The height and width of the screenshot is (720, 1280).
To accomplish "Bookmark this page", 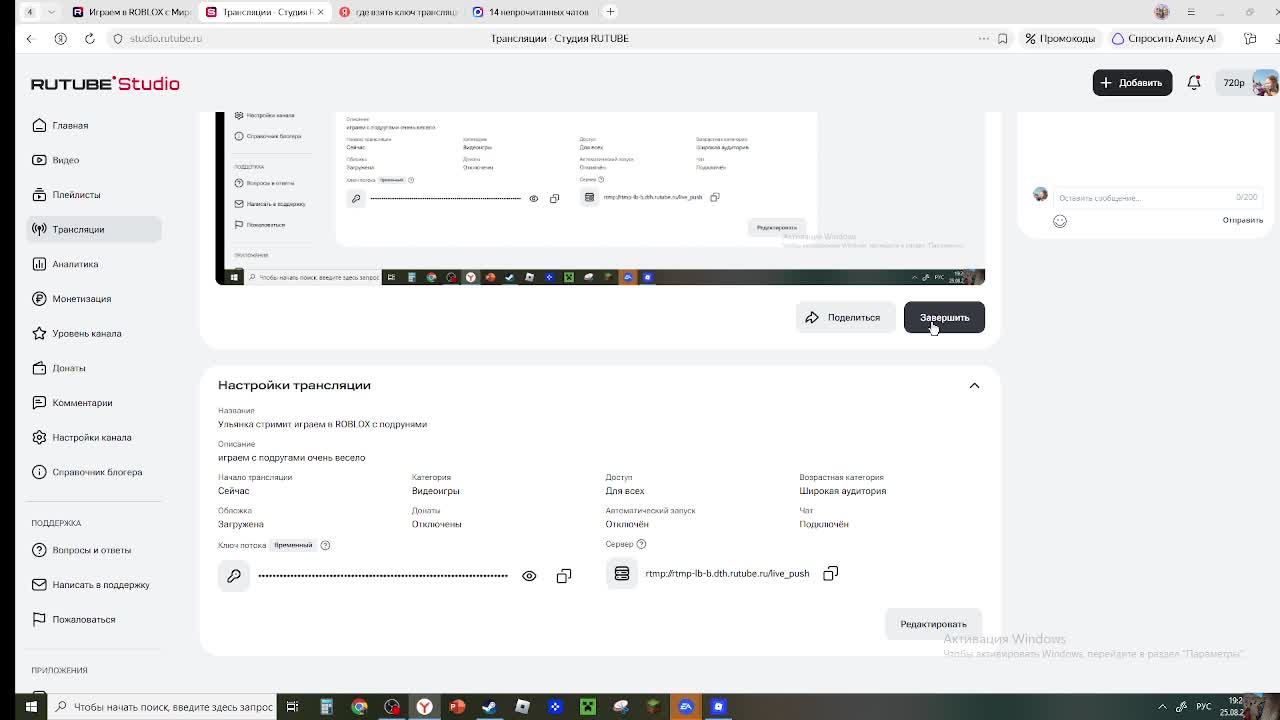I will click(x=1002, y=38).
